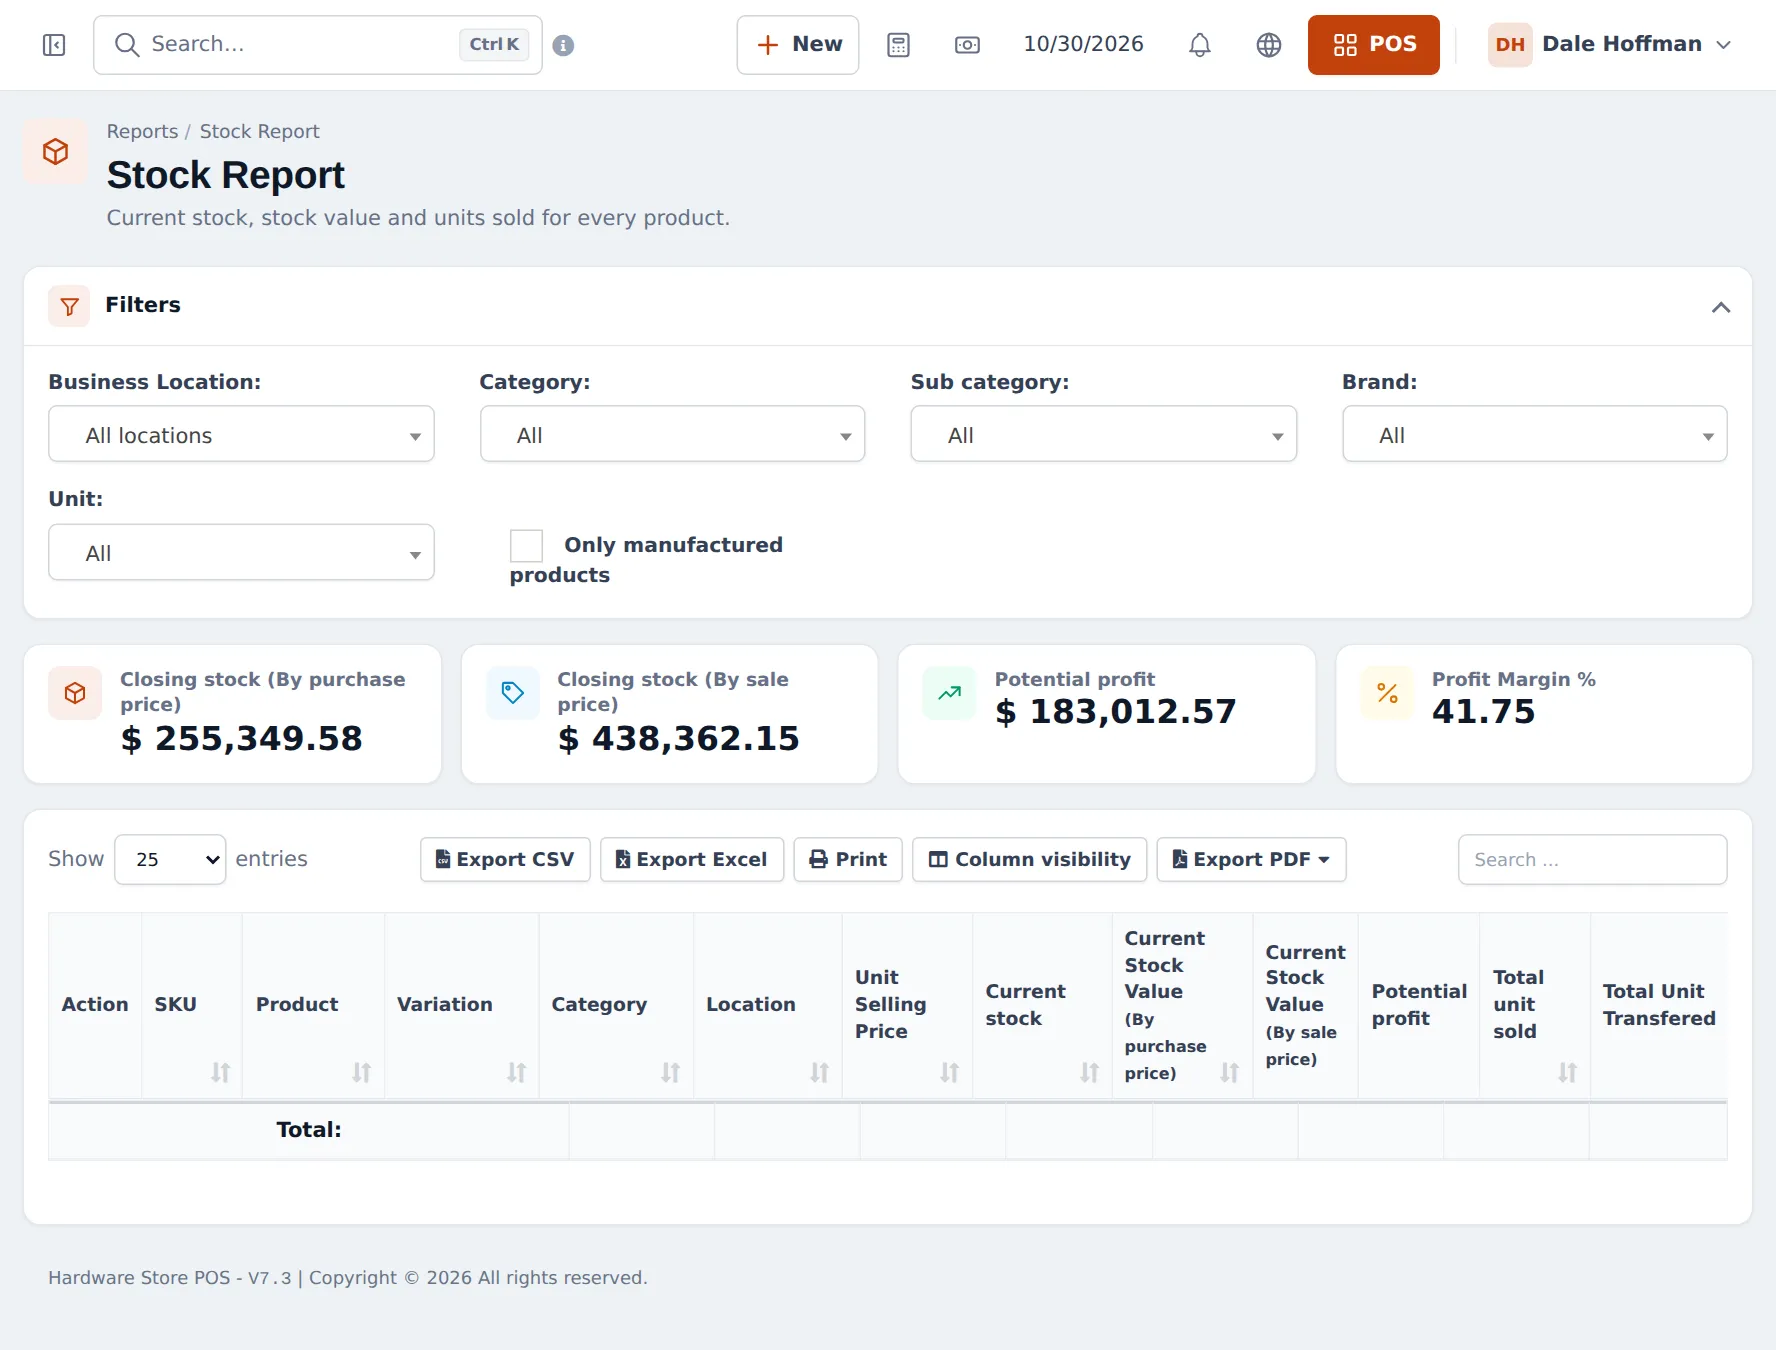Click the Closing stock by sale price tag icon
The width and height of the screenshot is (1776, 1350).
[x=512, y=693]
